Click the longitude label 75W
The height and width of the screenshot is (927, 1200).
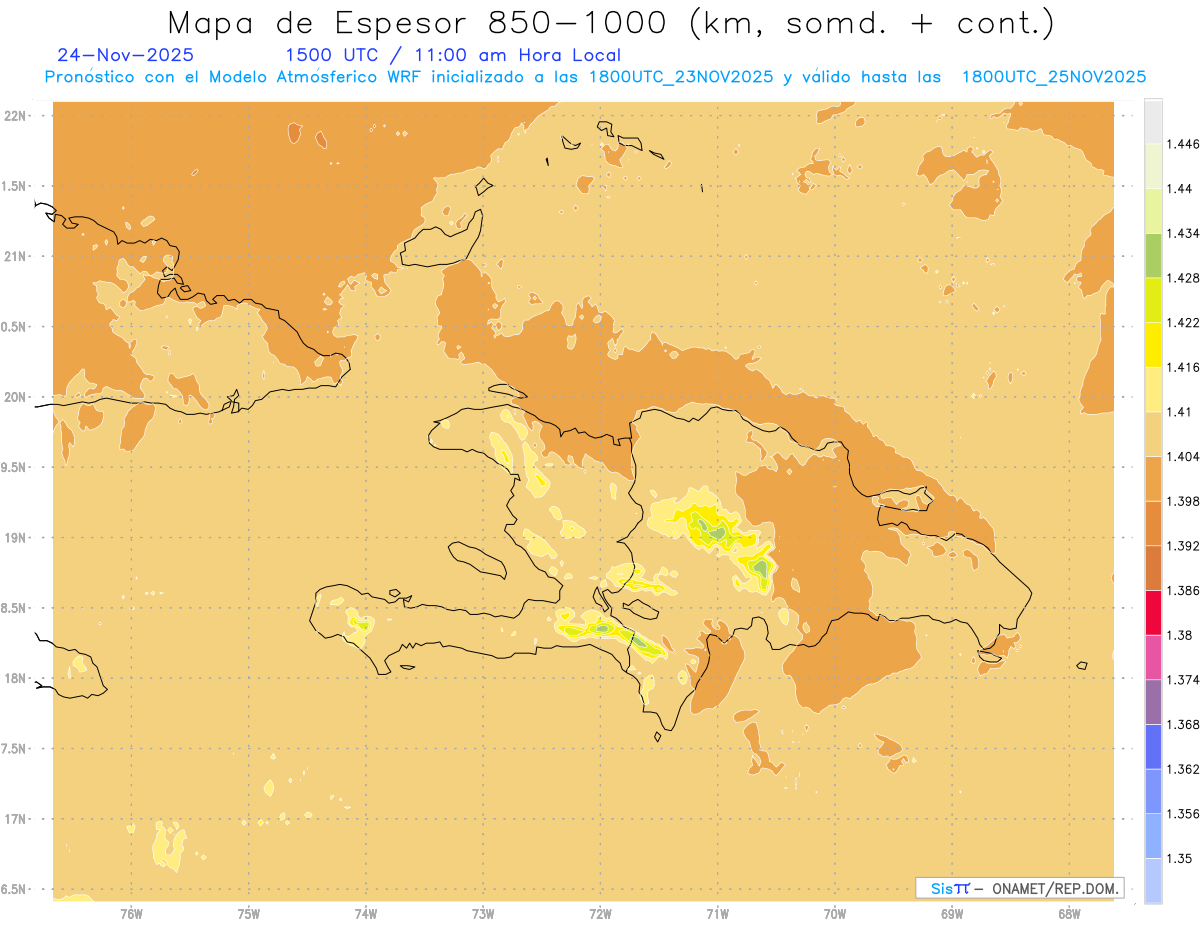249,914
